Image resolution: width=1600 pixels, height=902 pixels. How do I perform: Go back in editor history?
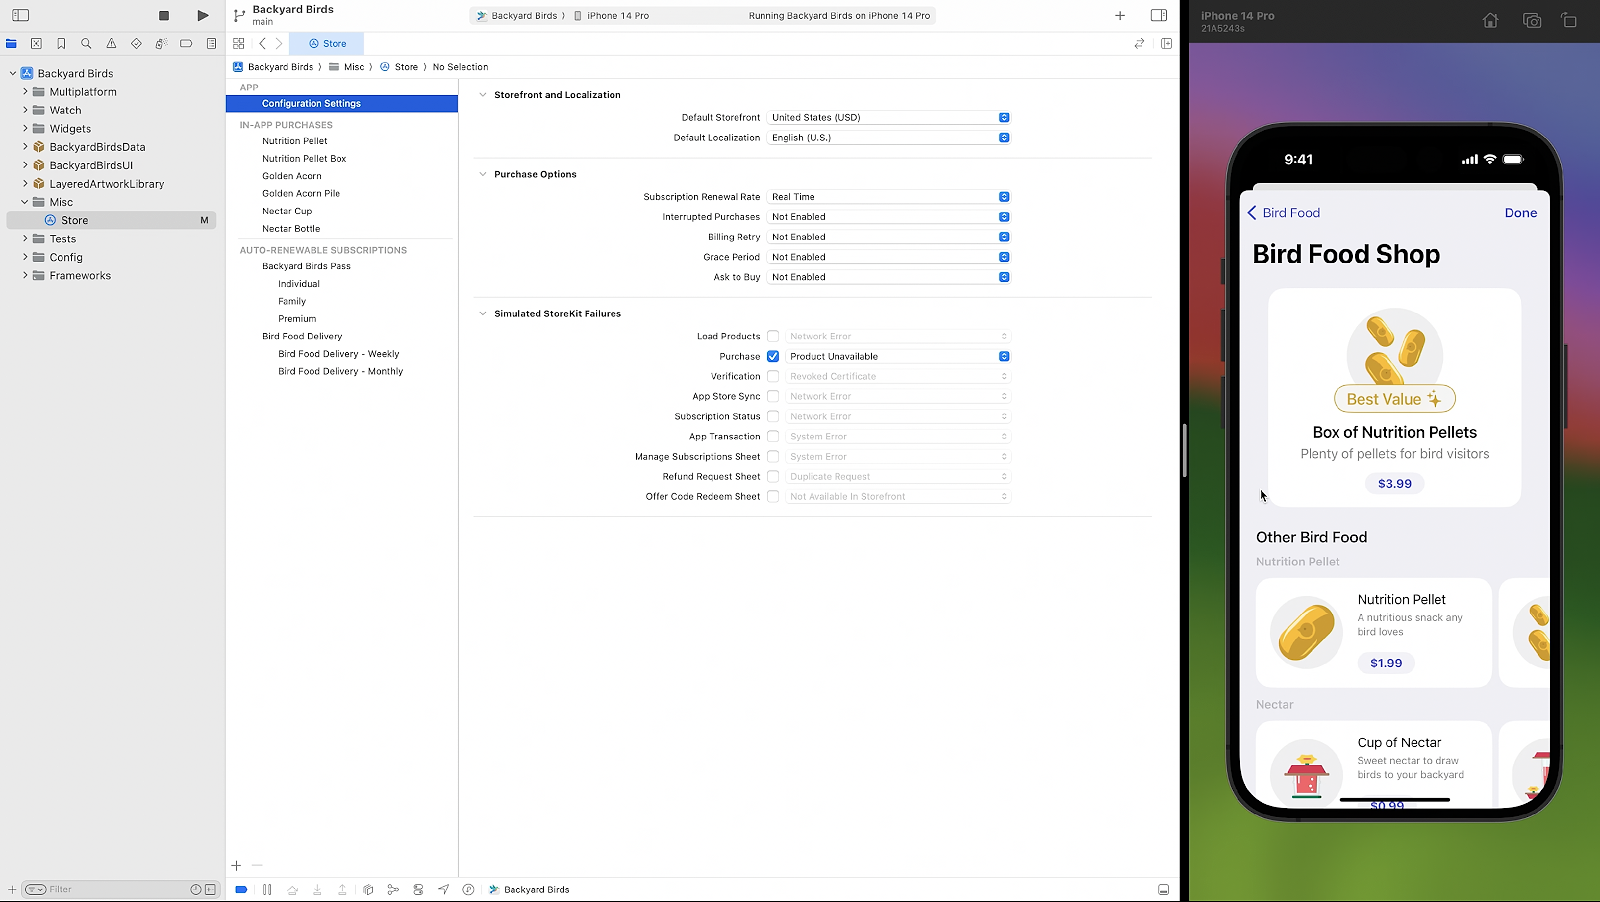262,44
